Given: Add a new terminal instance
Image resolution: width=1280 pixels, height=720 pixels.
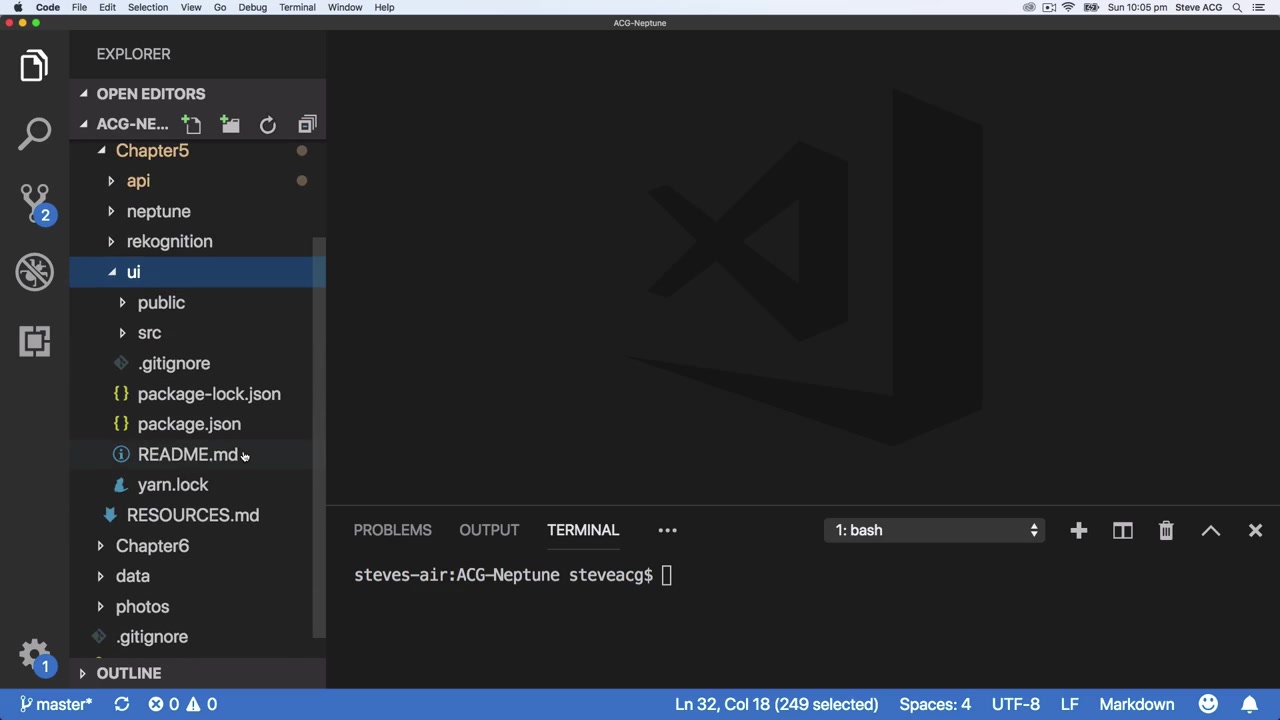Looking at the screenshot, I should coord(1078,530).
